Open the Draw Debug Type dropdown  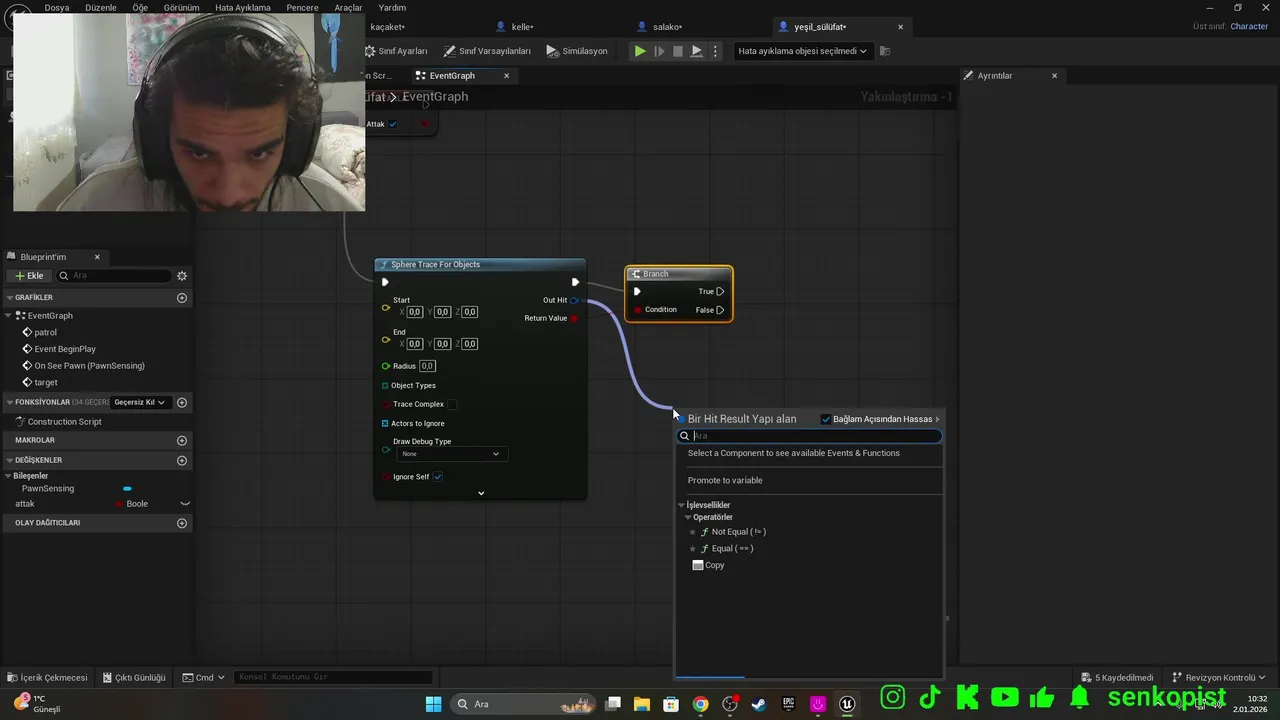(451, 454)
